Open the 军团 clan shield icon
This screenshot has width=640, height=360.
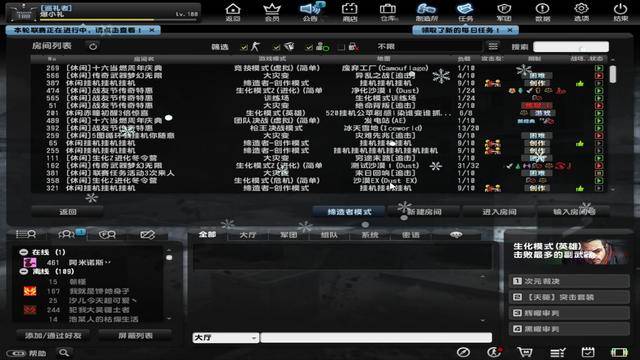click(504, 11)
